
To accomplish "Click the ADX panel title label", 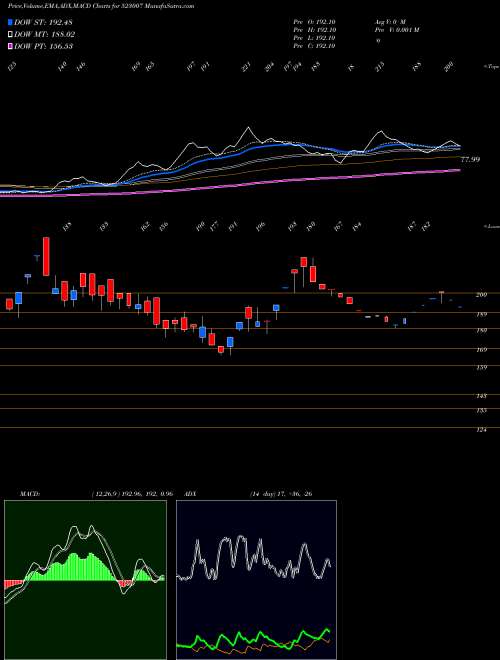I will tap(191, 493).
